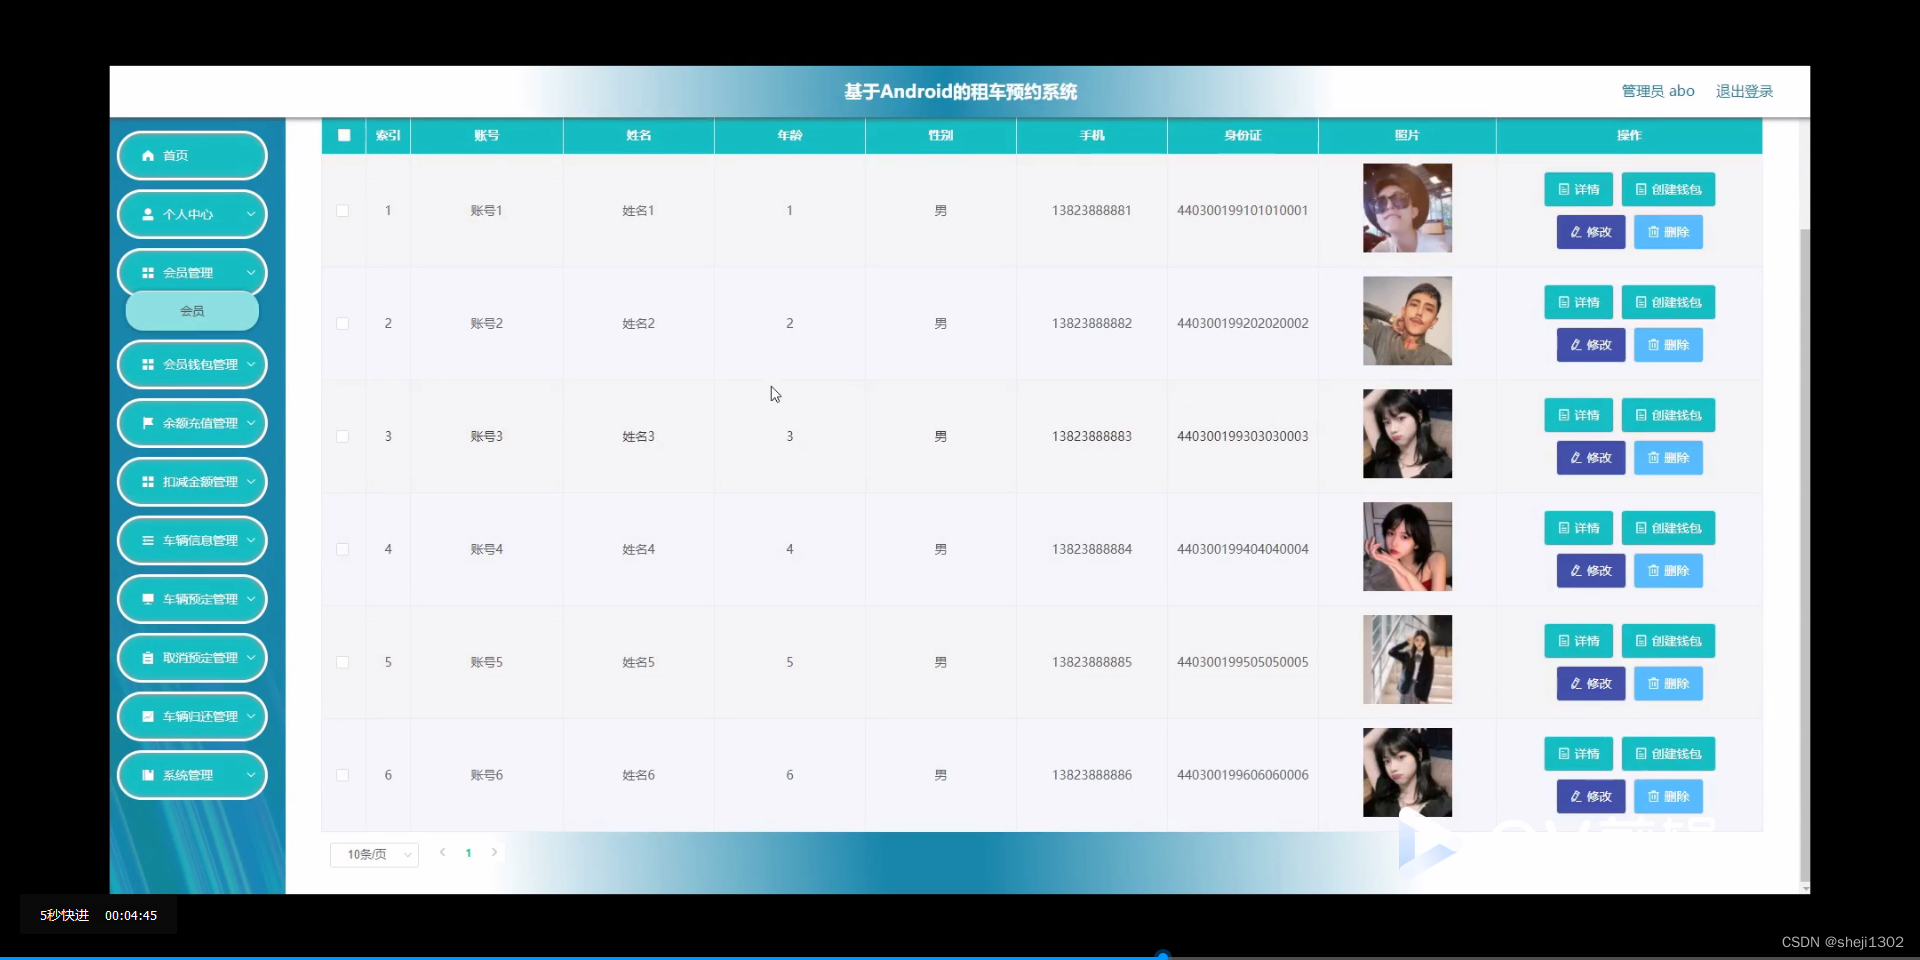Image resolution: width=1920 pixels, height=960 pixels.
Task: Click the 个人中心 person icon
Action: point(148,214)
